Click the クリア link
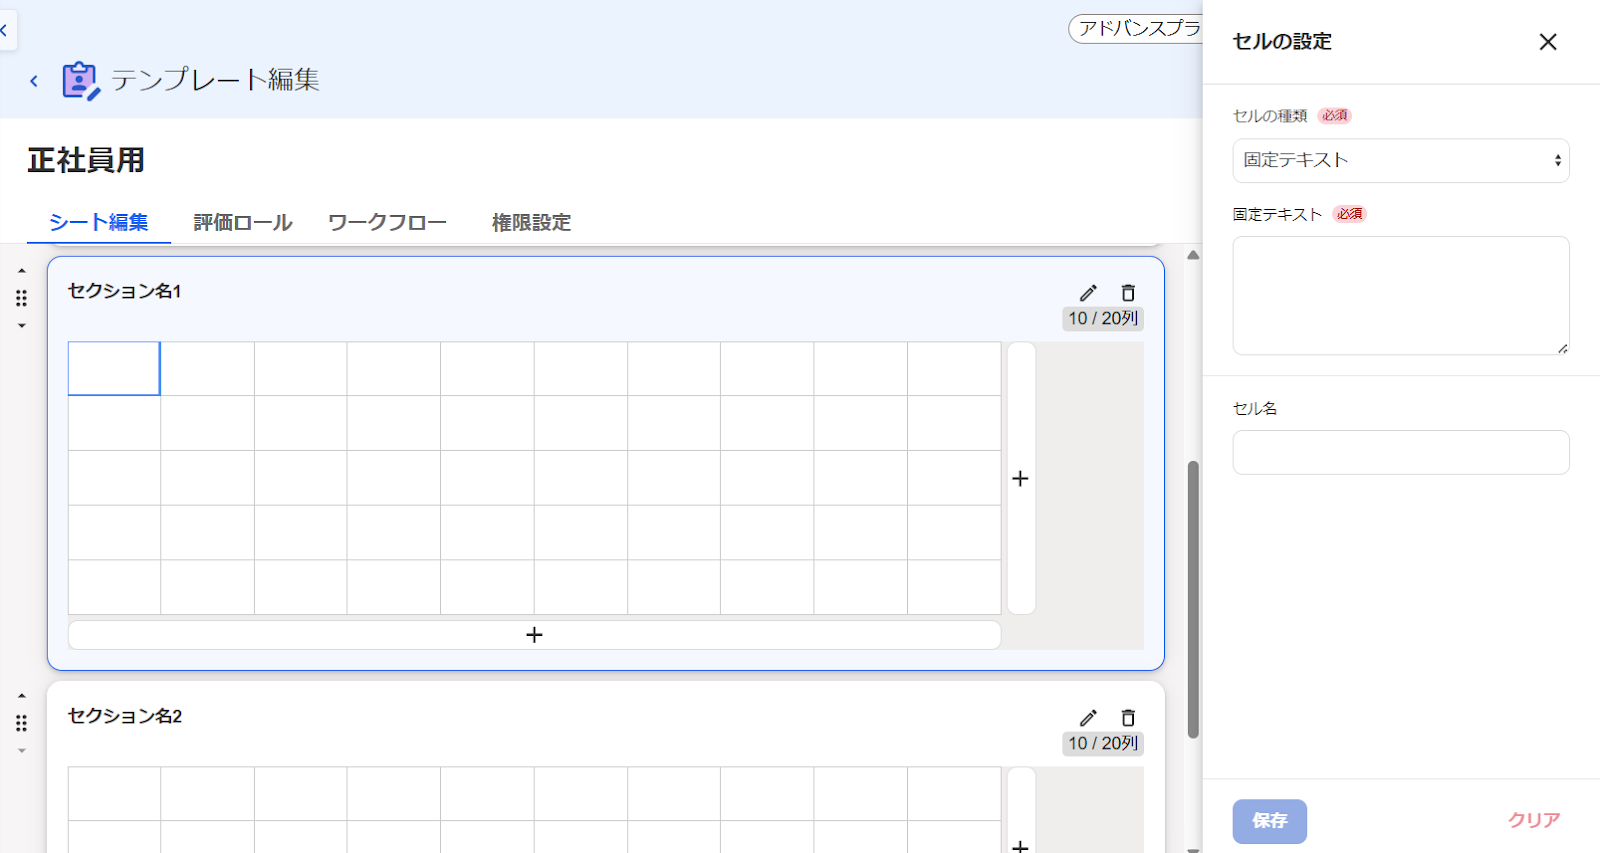This screenshot has height=853, width=1600. 1534,820
